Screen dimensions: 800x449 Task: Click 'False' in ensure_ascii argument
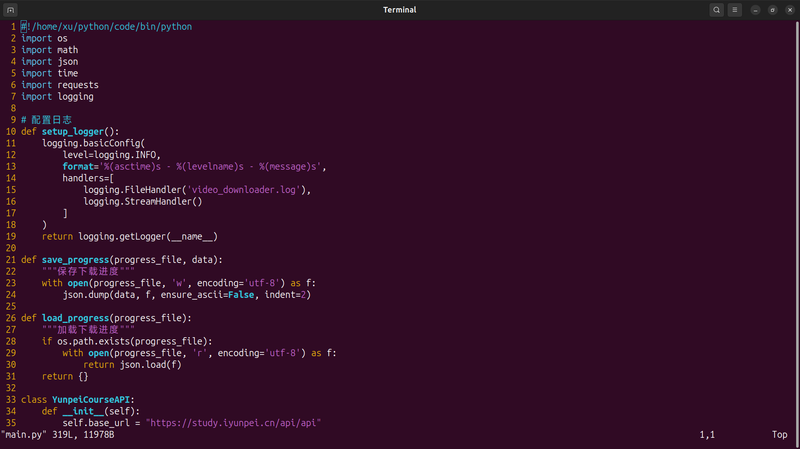pyautogui.click(x=241, y=295)
